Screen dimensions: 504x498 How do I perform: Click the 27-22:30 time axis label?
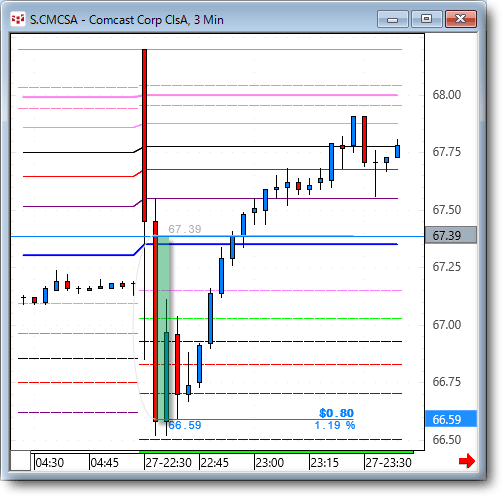168,463
